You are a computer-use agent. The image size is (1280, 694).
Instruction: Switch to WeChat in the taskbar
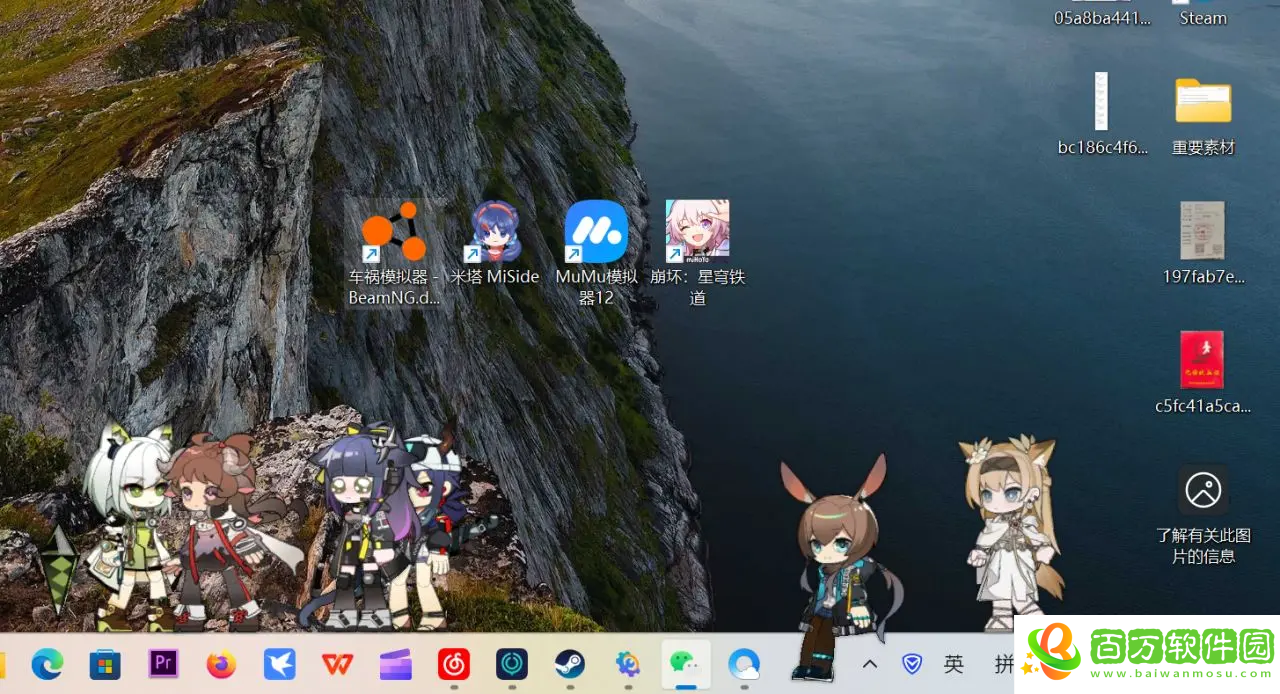pos(686,663)
